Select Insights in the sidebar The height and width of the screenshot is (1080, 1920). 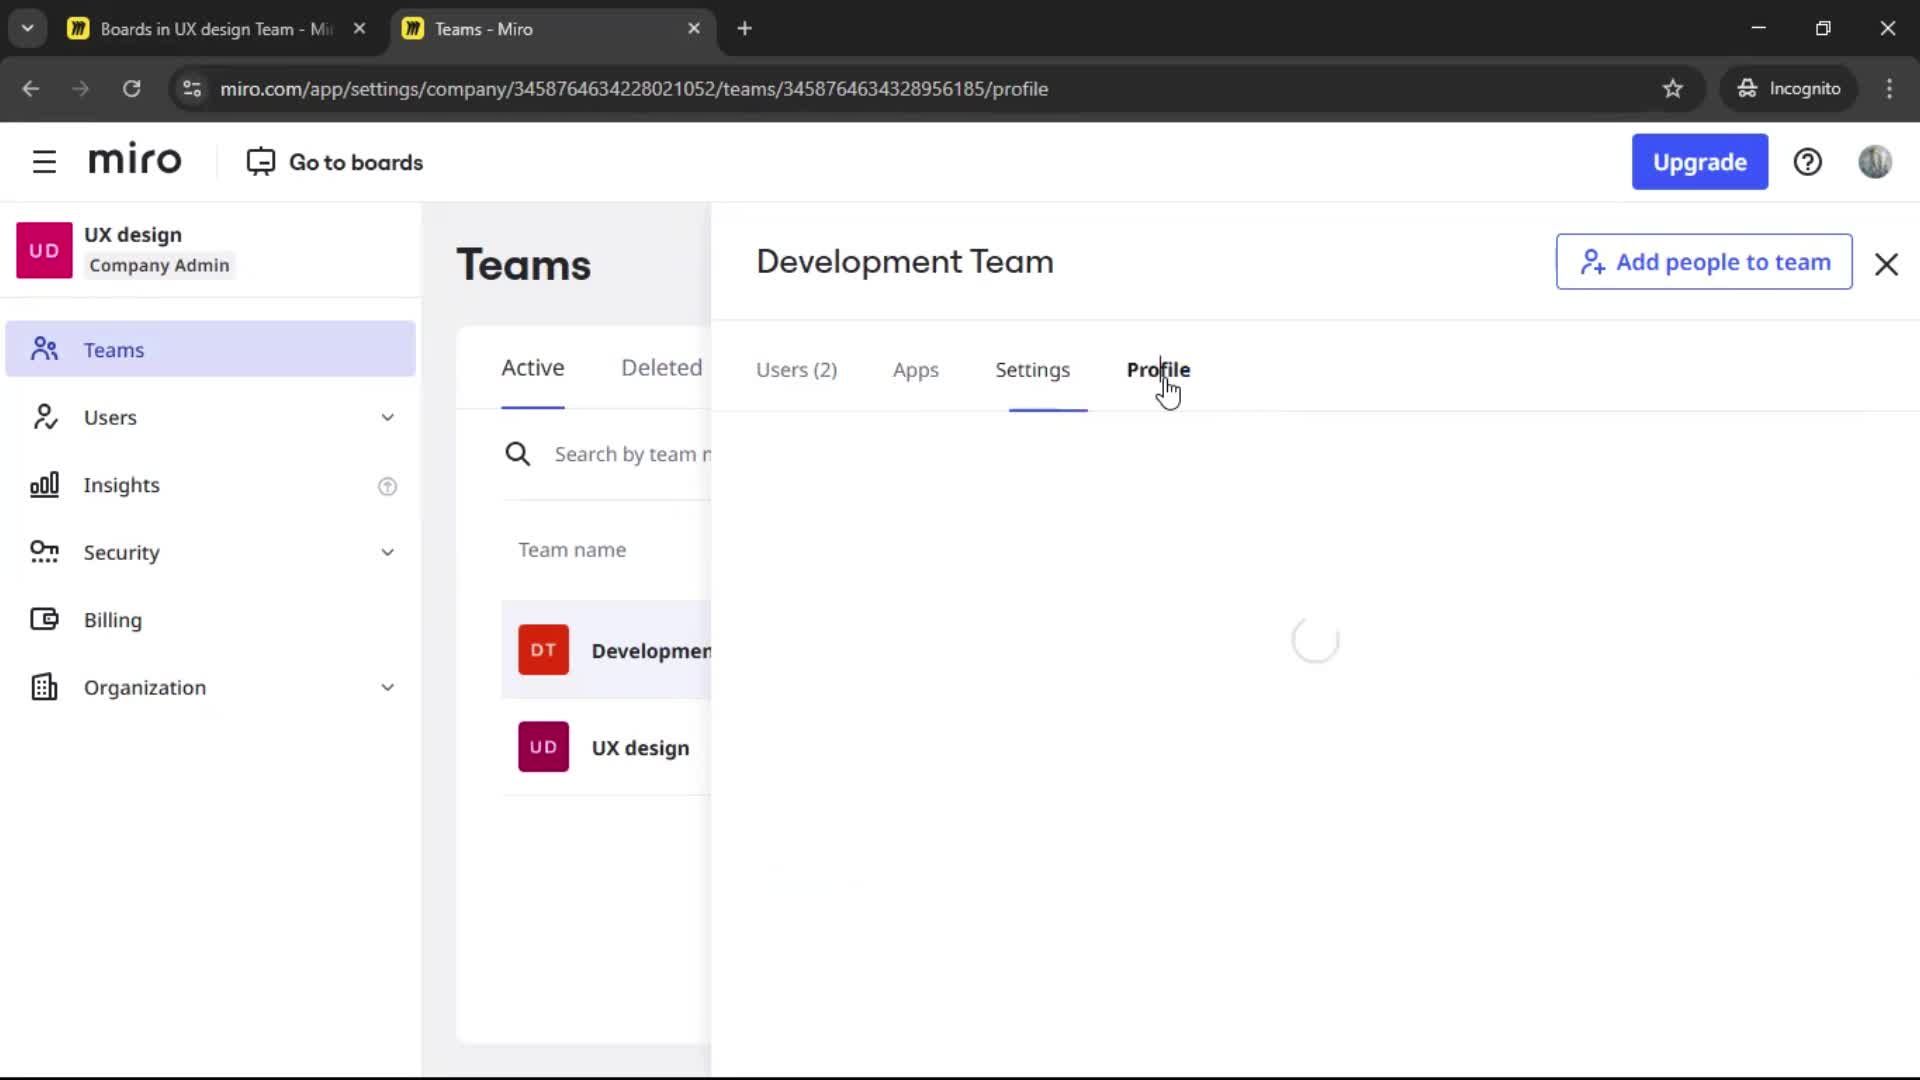coord(210,485)
